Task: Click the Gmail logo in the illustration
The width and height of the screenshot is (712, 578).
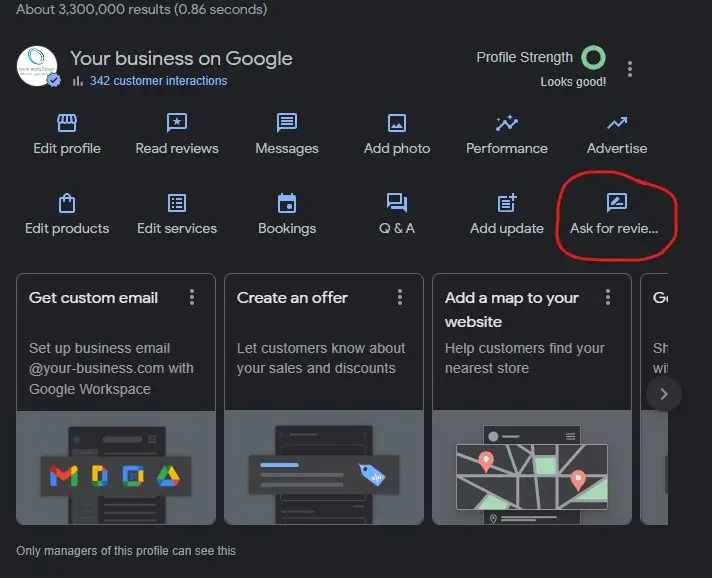Action: (64, 476)
